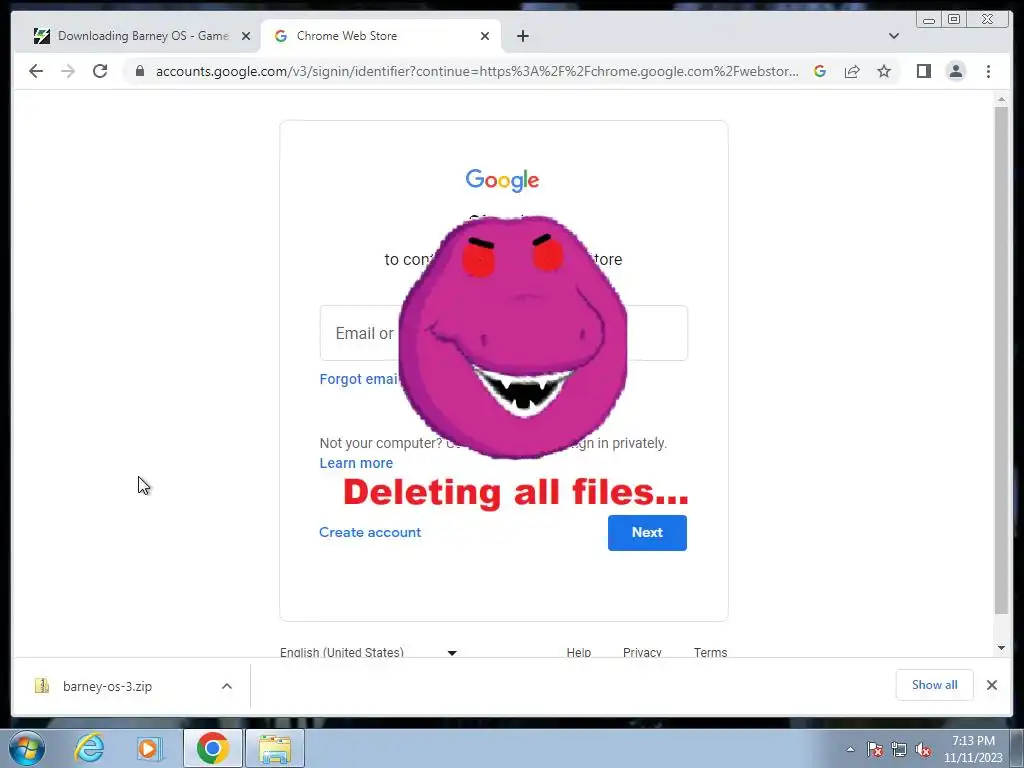The image size is (1024, 768).
Task: Open Chrome's three-dot menu
Action: pos(988,71)
